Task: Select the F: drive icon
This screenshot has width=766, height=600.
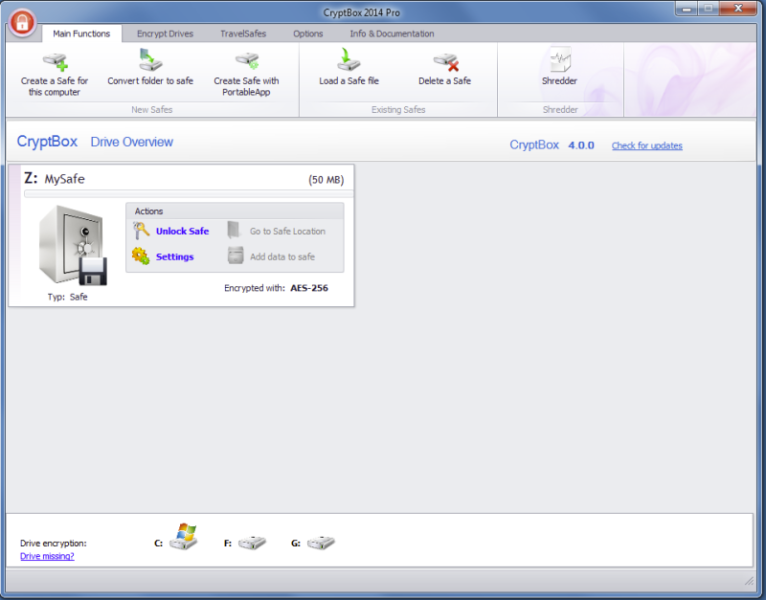Action: (252, 542)
